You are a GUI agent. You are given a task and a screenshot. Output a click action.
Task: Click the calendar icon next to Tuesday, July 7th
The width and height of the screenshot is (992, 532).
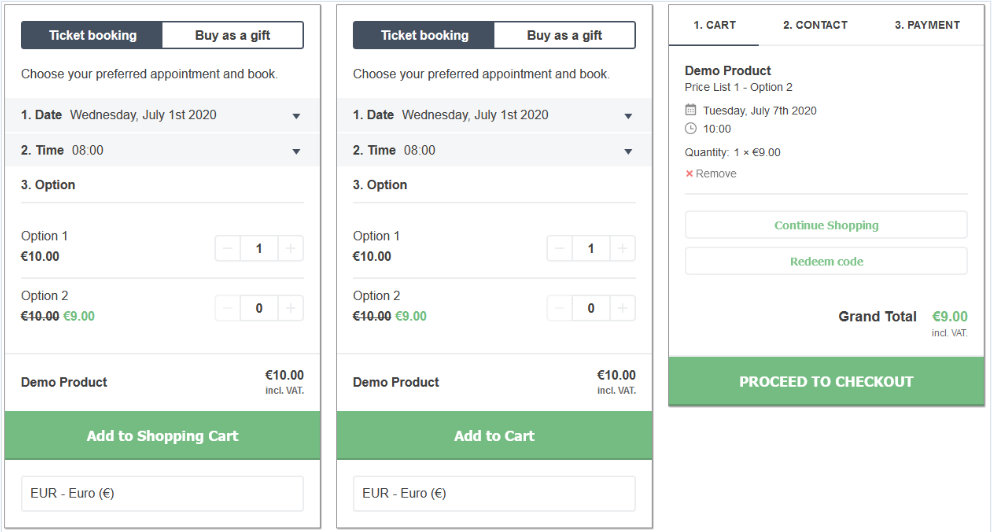point(691,110)
